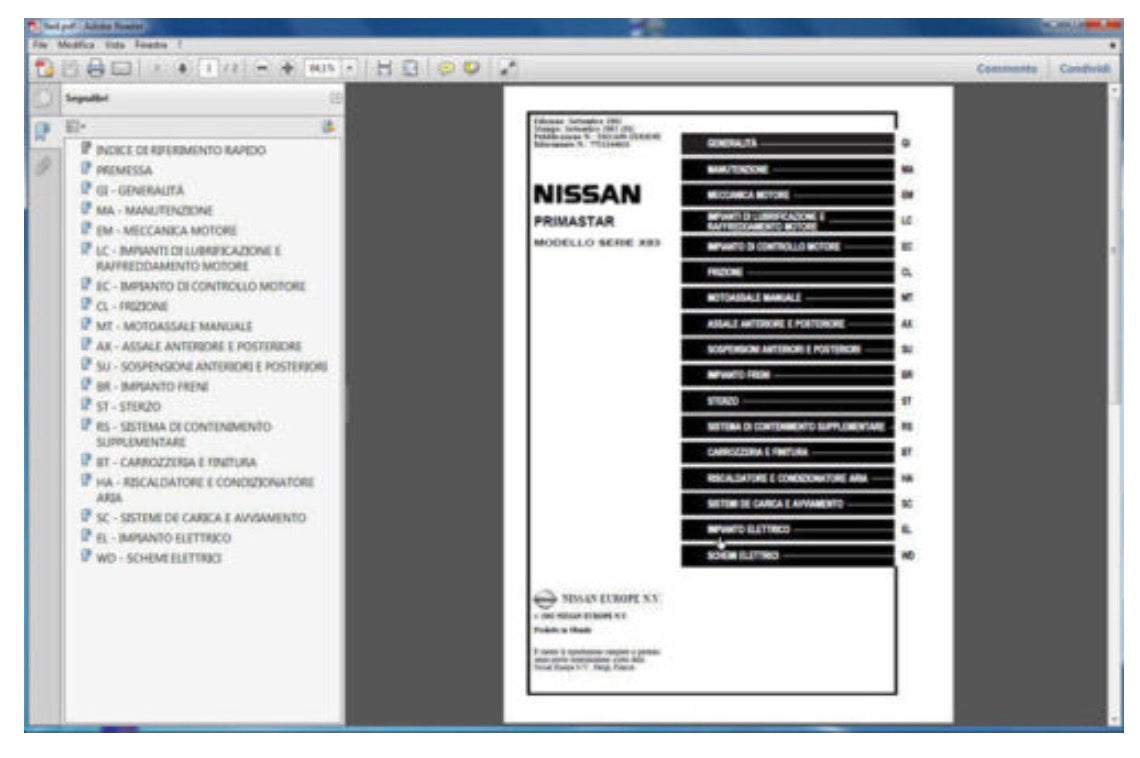Switch to read mode using expand-arrows icon

coord(507,68)
